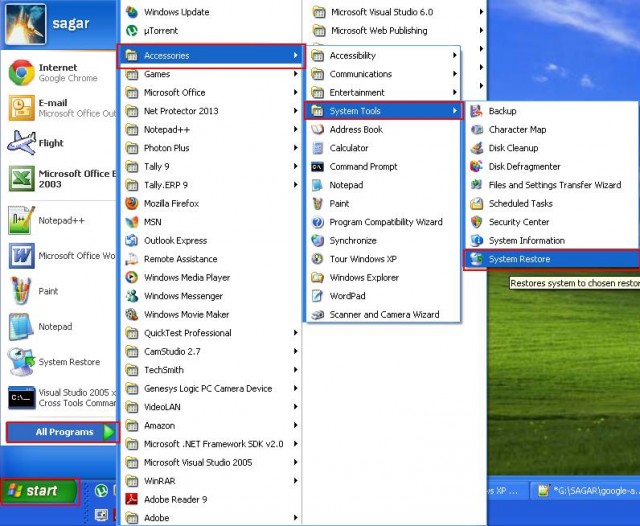Viewport: 640px width, 526px height.
Task: Open Windows Movie Maker icon
Action: 132,314
